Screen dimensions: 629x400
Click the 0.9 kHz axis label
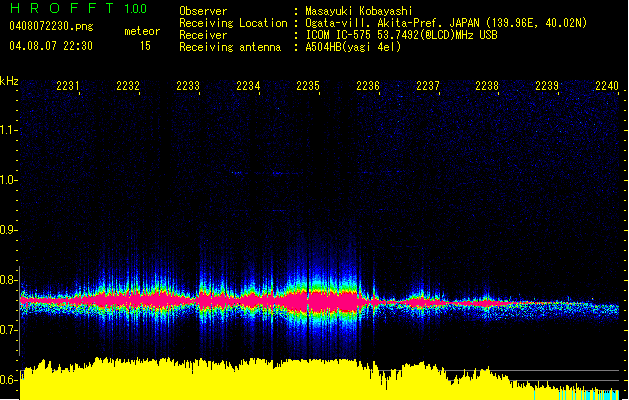tap(8, 230)
